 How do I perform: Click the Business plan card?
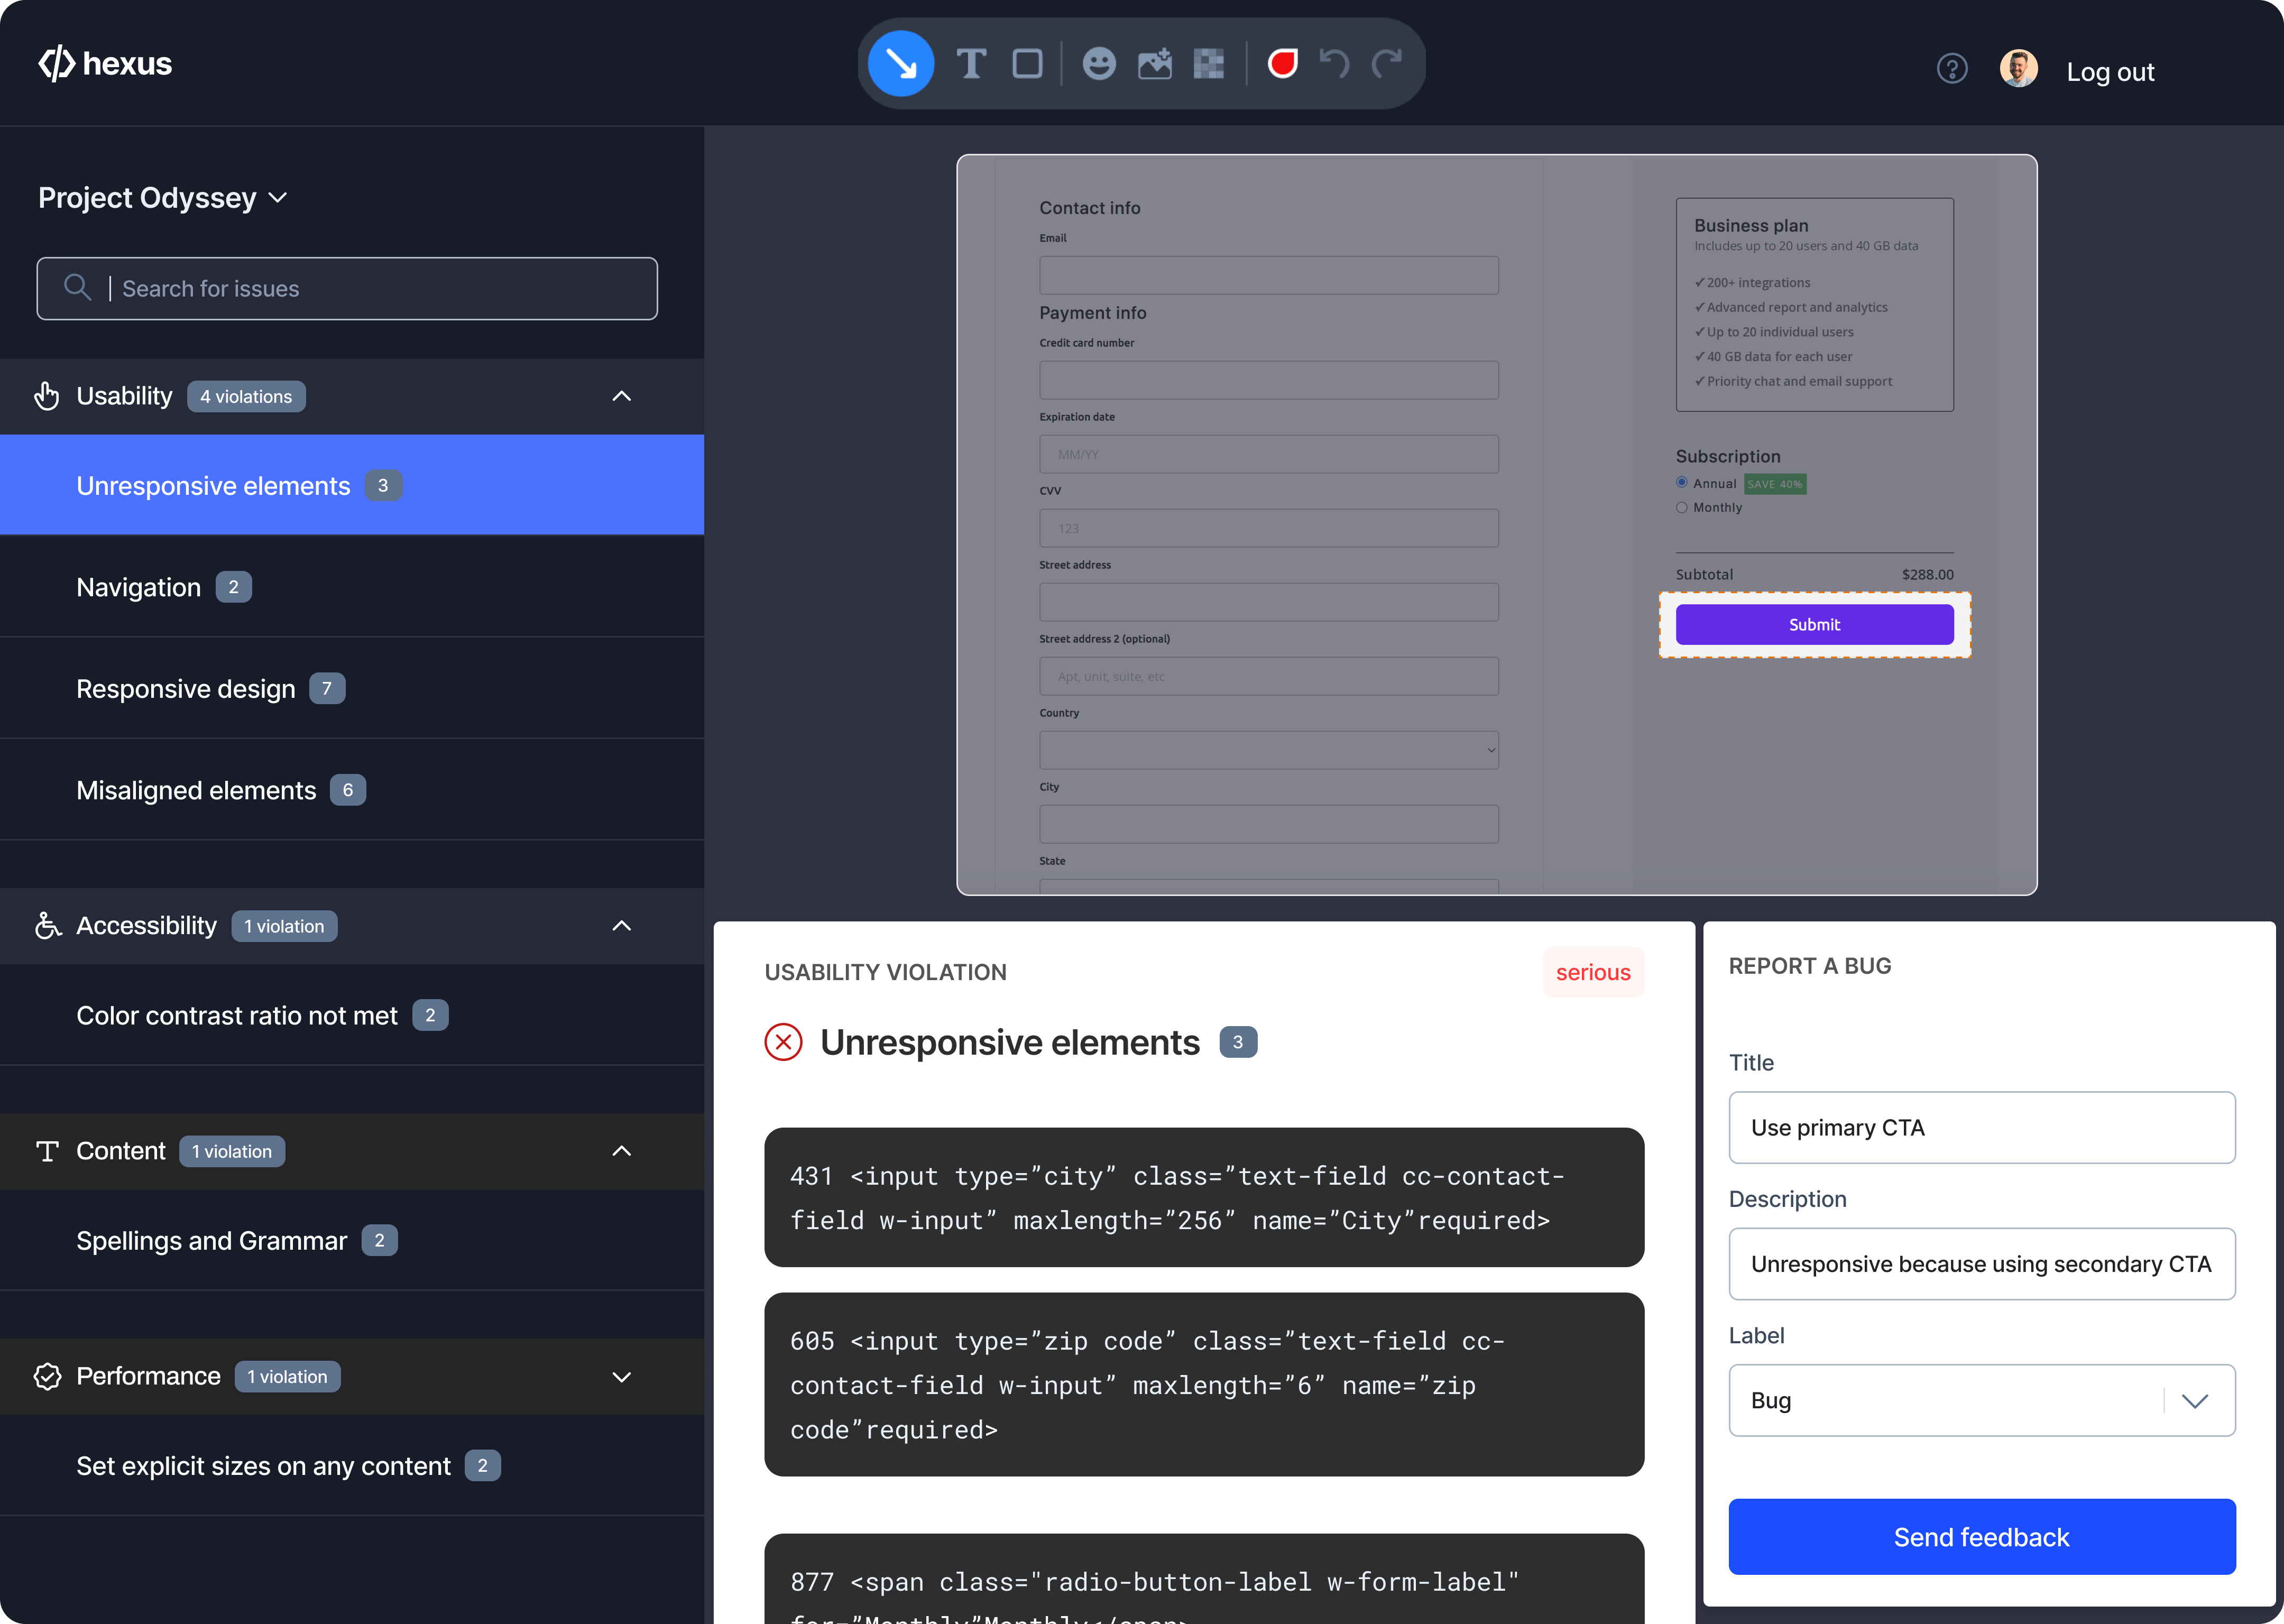(x=1814, y=304)
